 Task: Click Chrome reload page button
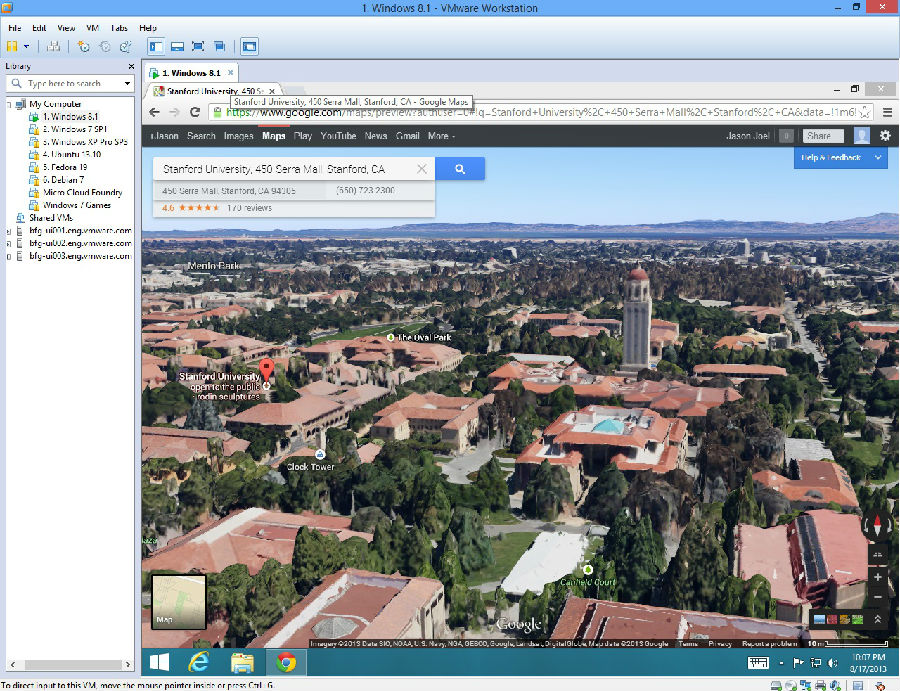click(196, 113)
